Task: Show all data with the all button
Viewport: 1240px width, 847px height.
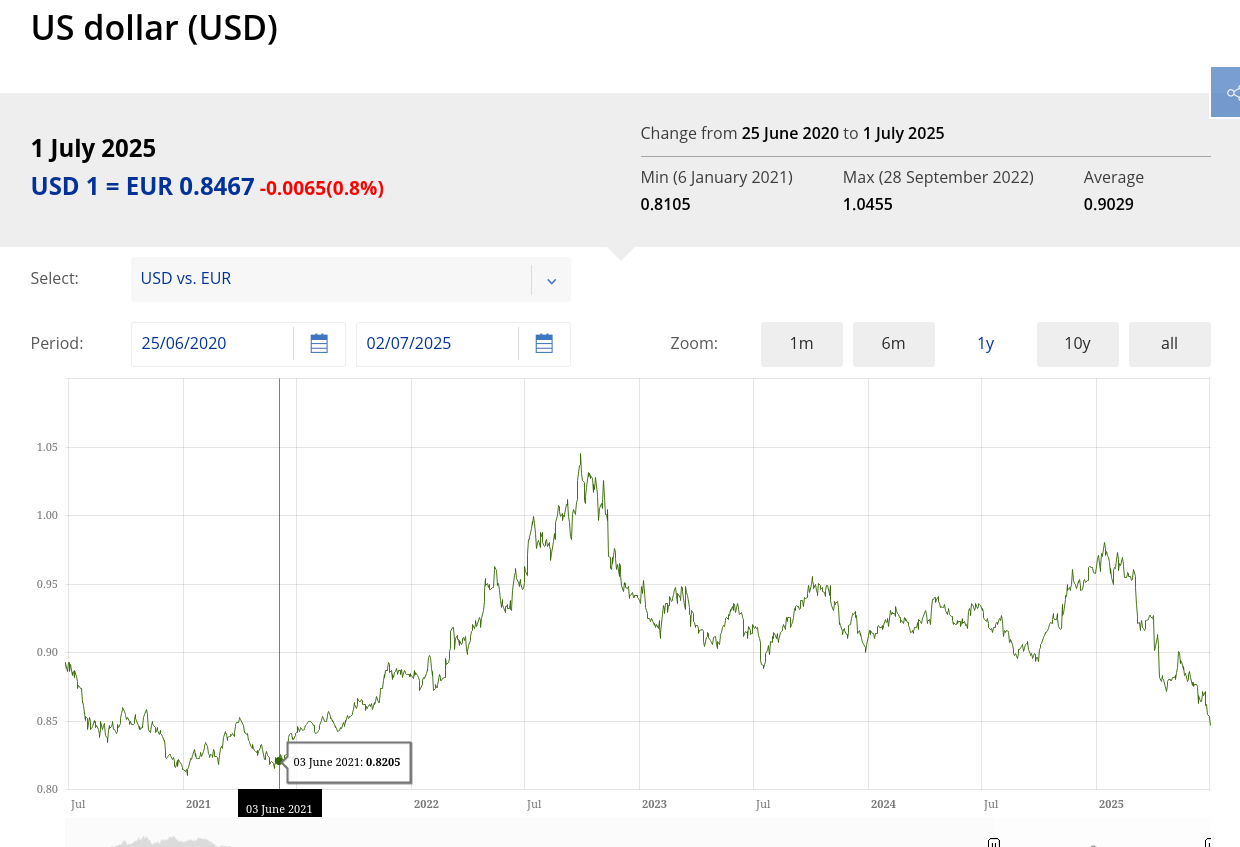Action: tap(1170, 344)
